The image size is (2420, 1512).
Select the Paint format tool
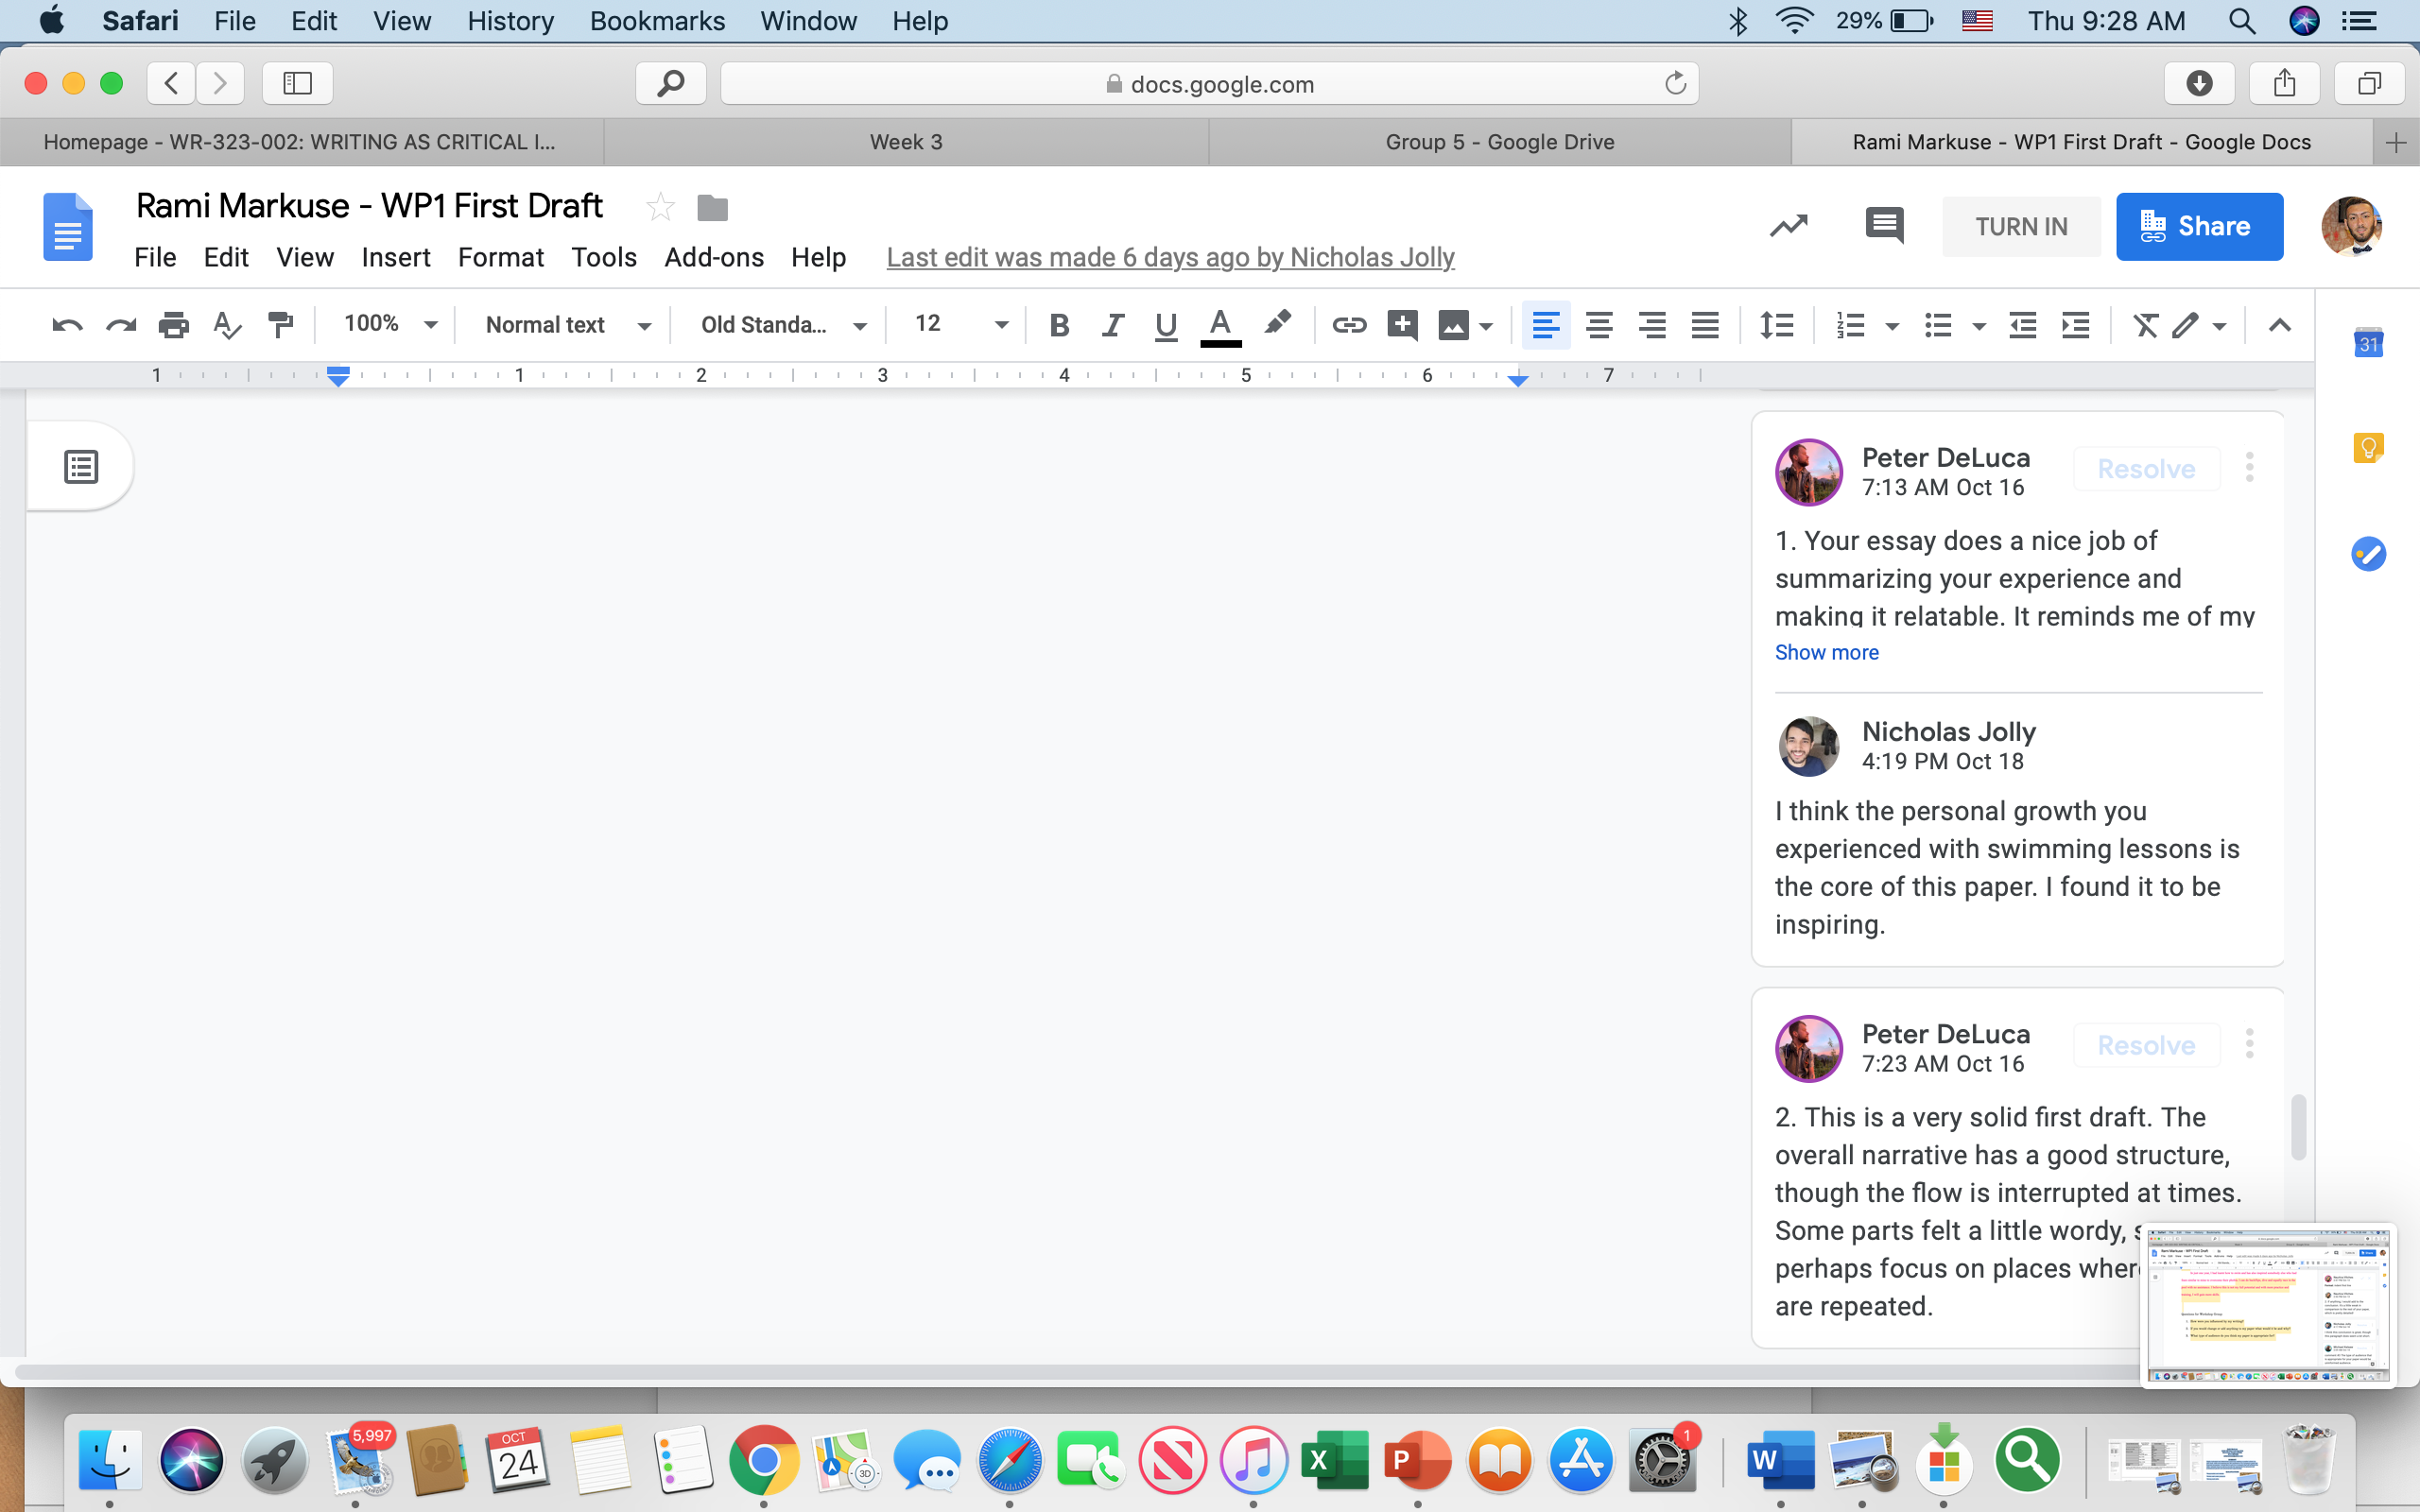(x=281, y=325)
